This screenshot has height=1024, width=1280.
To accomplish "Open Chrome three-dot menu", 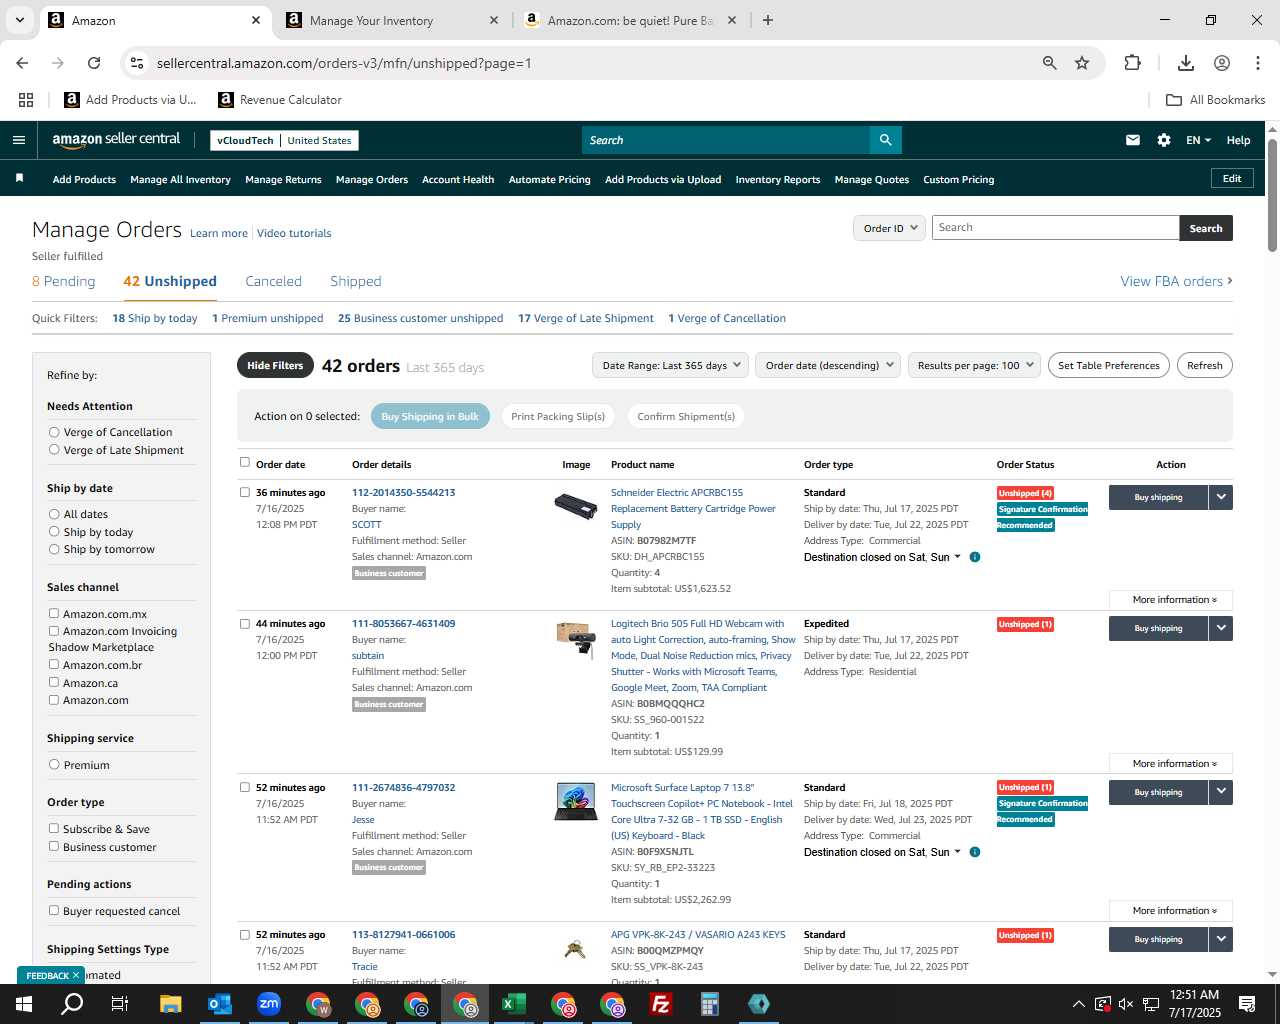I will (1258, 63).
